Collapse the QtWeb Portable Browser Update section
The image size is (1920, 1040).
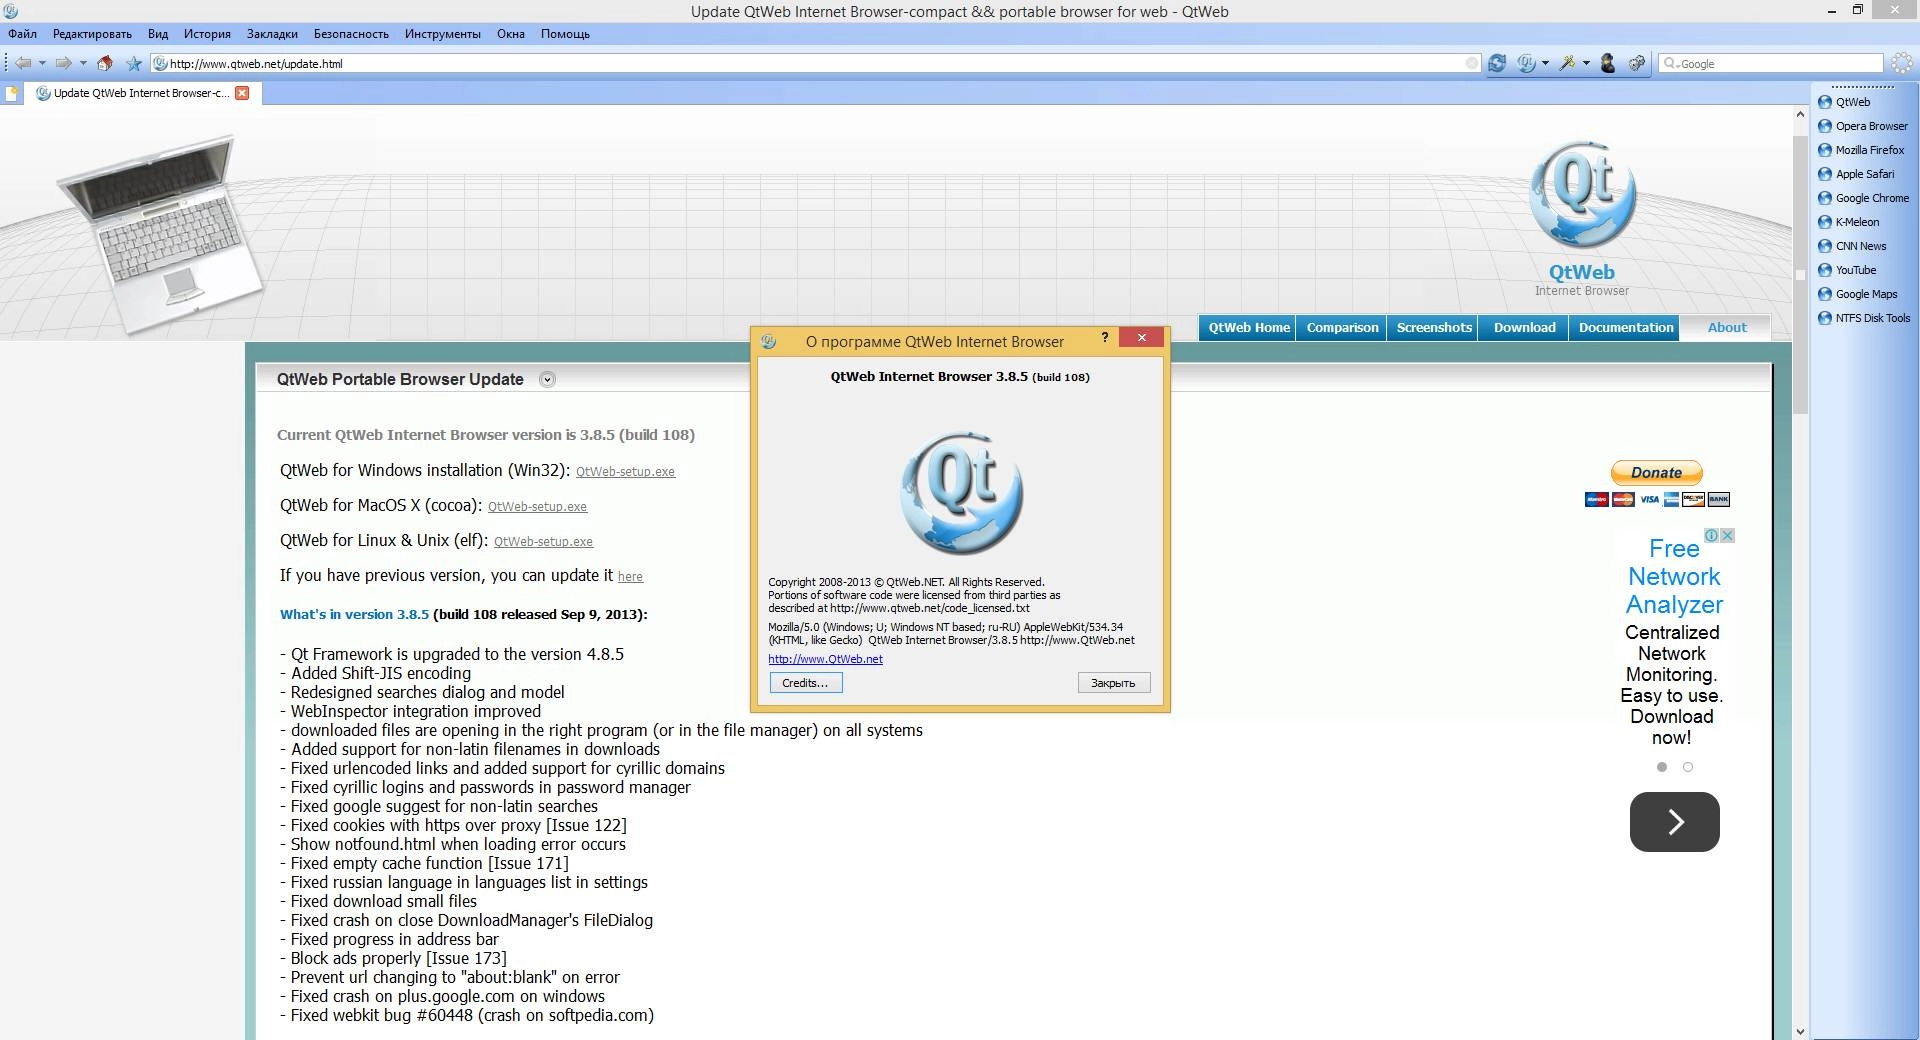[547, 379]
